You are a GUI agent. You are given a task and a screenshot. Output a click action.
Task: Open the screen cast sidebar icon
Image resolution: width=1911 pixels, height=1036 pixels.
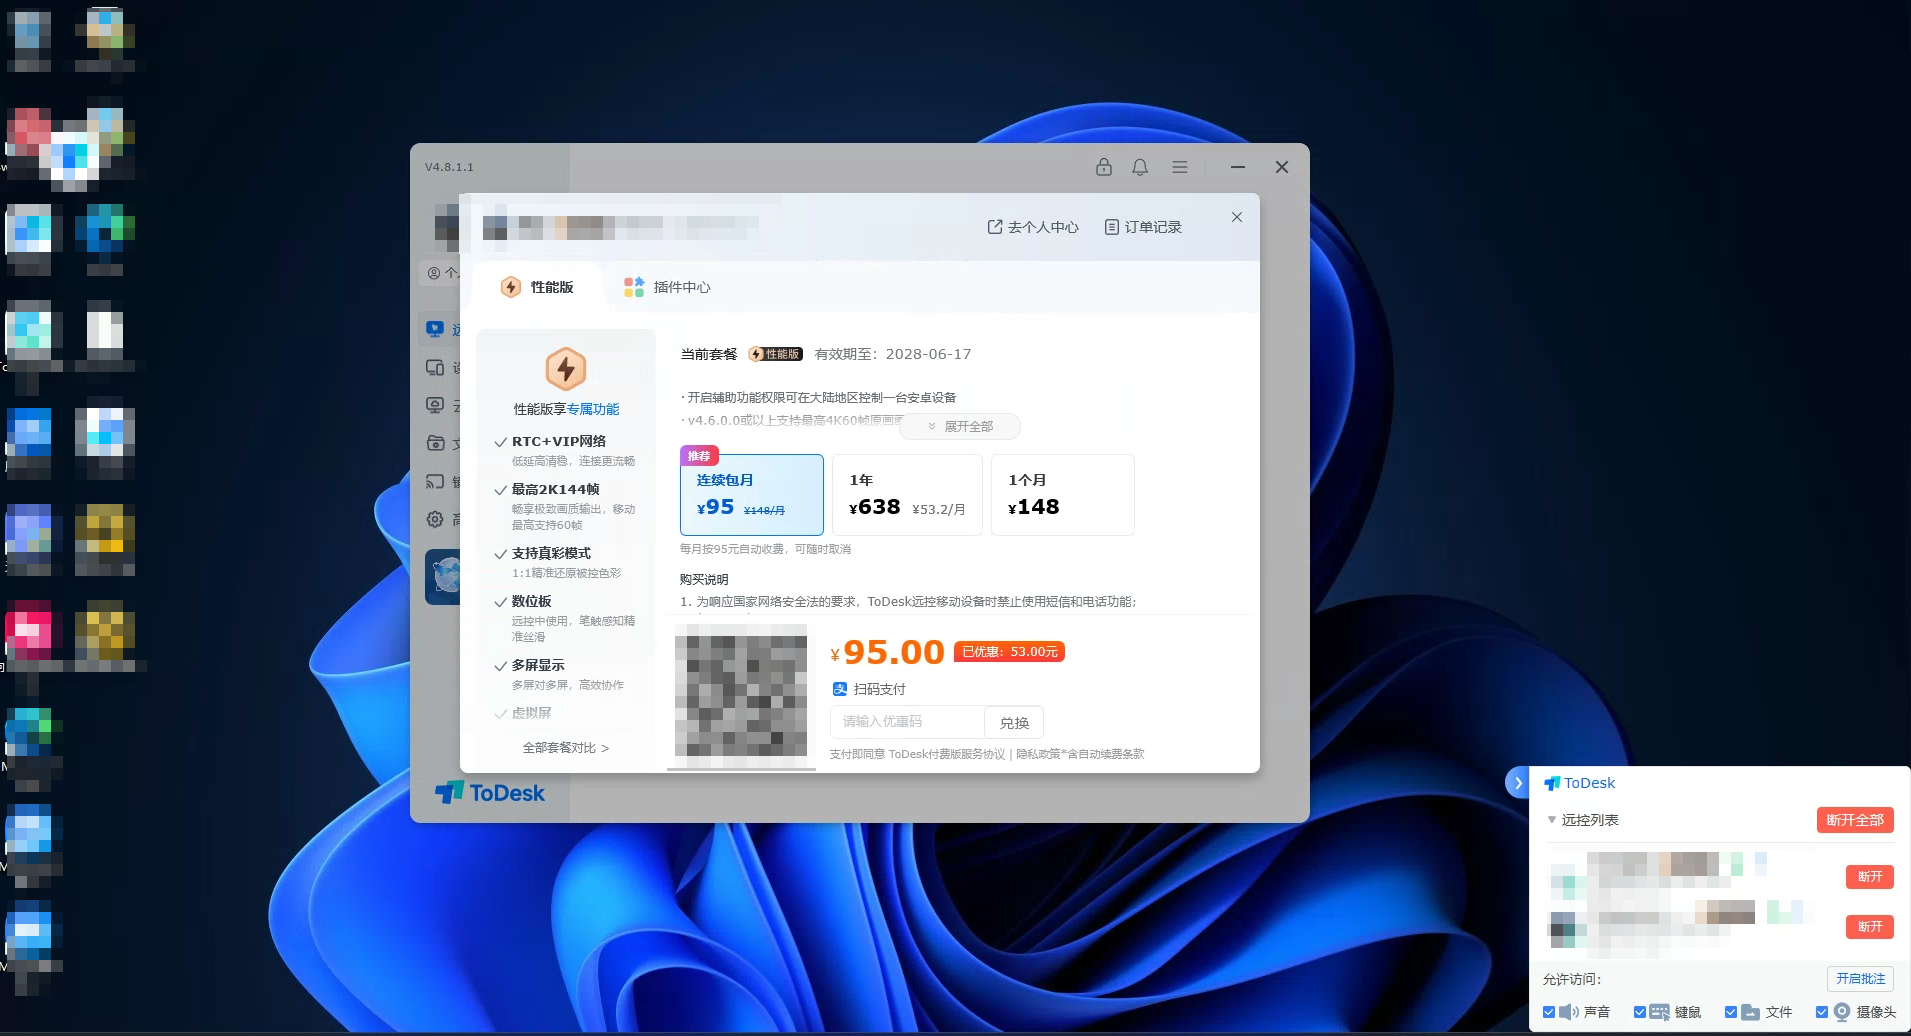click(x=435, y=481)
